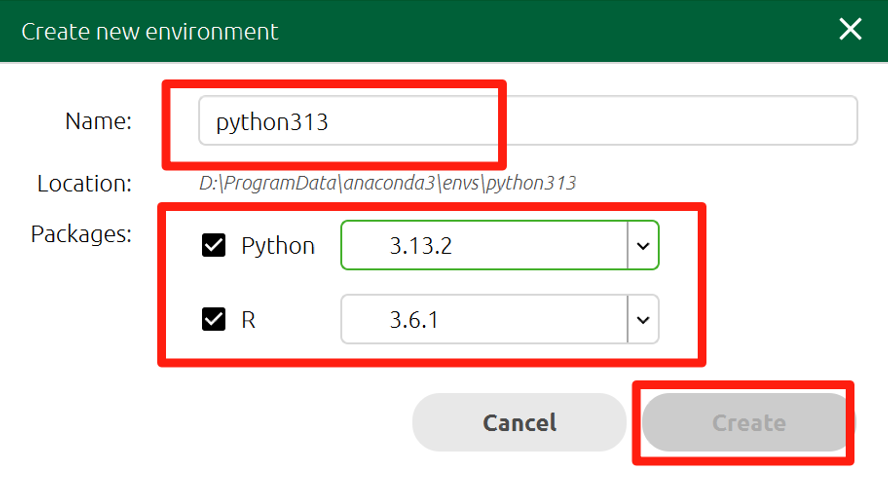The image size is (888, 479).
Task: Click the Location: label
Action: pyautogui.click(x=84, y=184)
